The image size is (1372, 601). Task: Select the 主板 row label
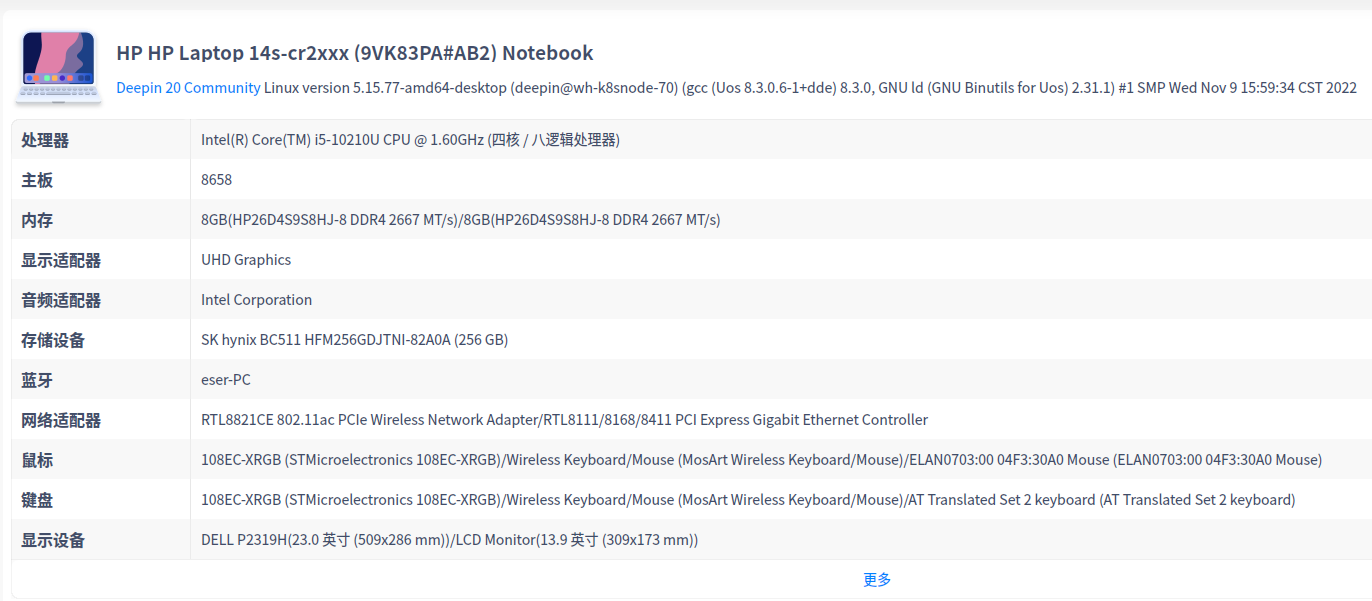coord(38,180)
